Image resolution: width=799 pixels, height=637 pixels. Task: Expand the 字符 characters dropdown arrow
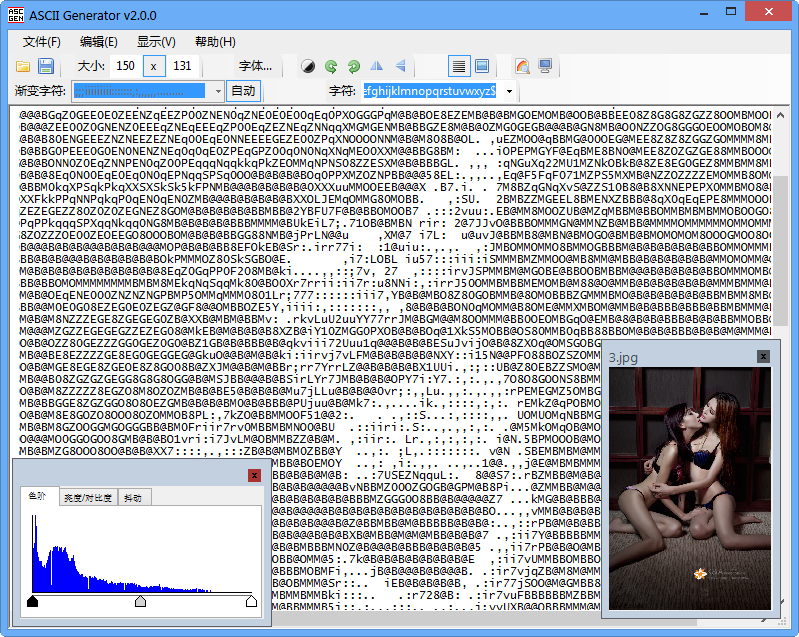point(509,92)
